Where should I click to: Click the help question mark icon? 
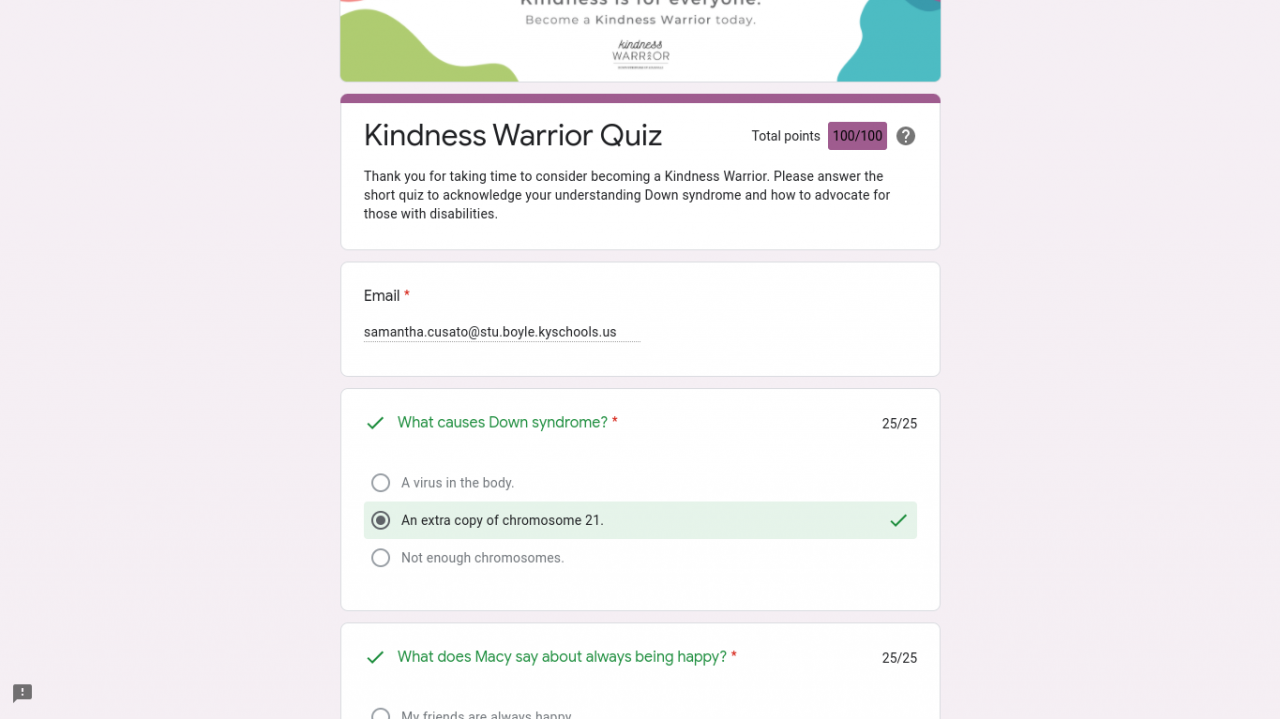pos(905,136)
